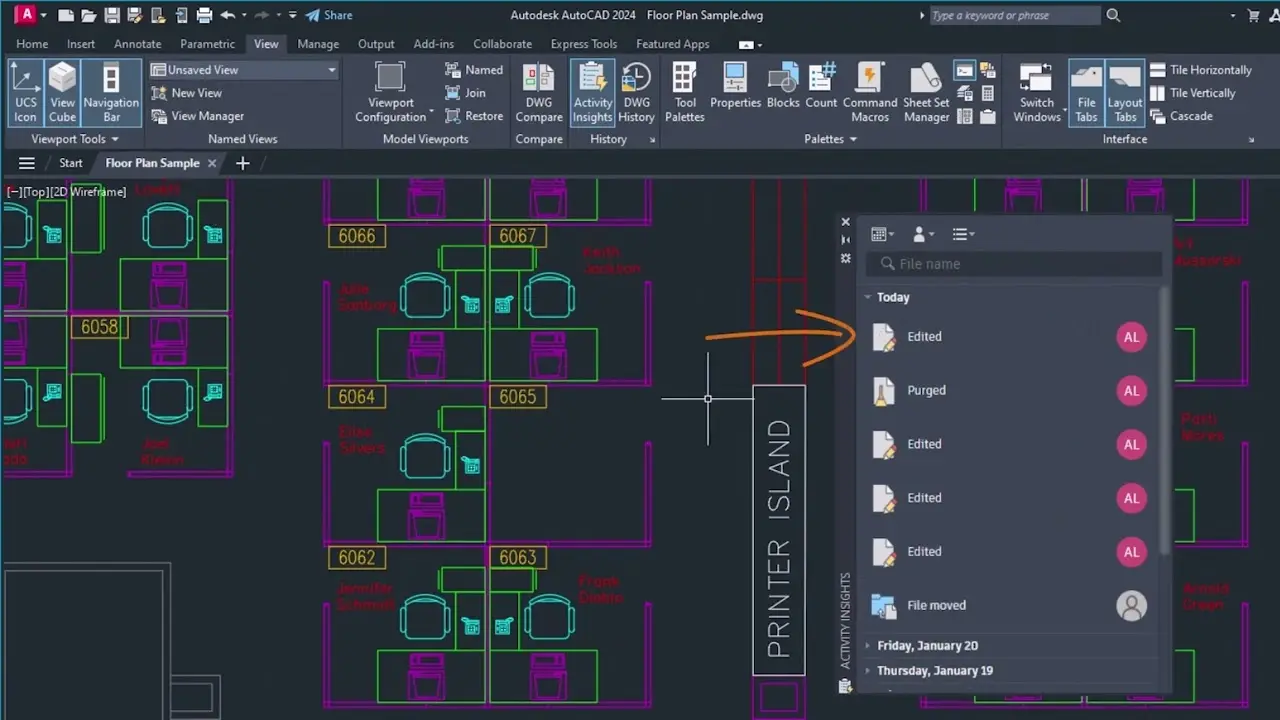This screenshot has height=720, width=1280.
Task: Open DWG History
Action: [x=636, y=92]
